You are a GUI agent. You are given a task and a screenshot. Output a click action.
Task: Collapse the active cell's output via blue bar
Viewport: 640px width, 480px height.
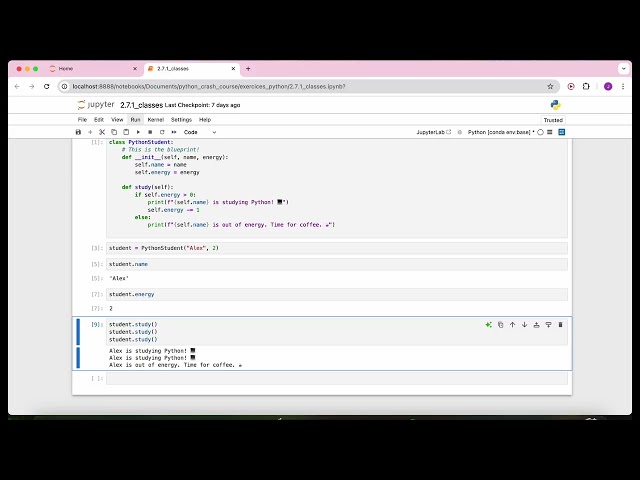(78, 358)
